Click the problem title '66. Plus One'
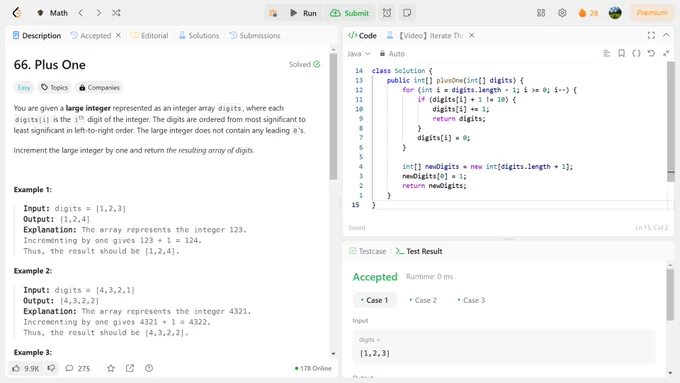Viewport: 680px width, 383px height. point(49,65)
